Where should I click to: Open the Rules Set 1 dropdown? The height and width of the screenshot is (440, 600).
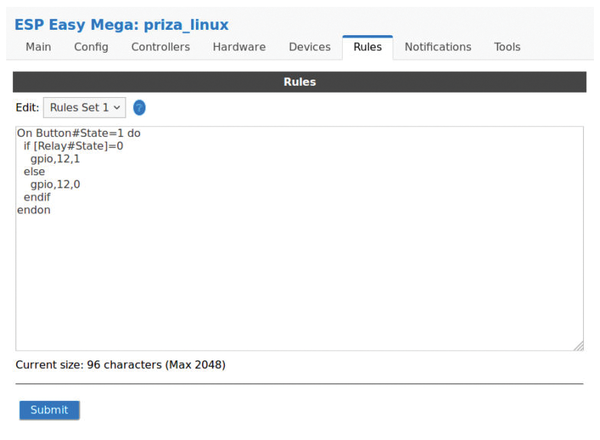tap(85, 108)
